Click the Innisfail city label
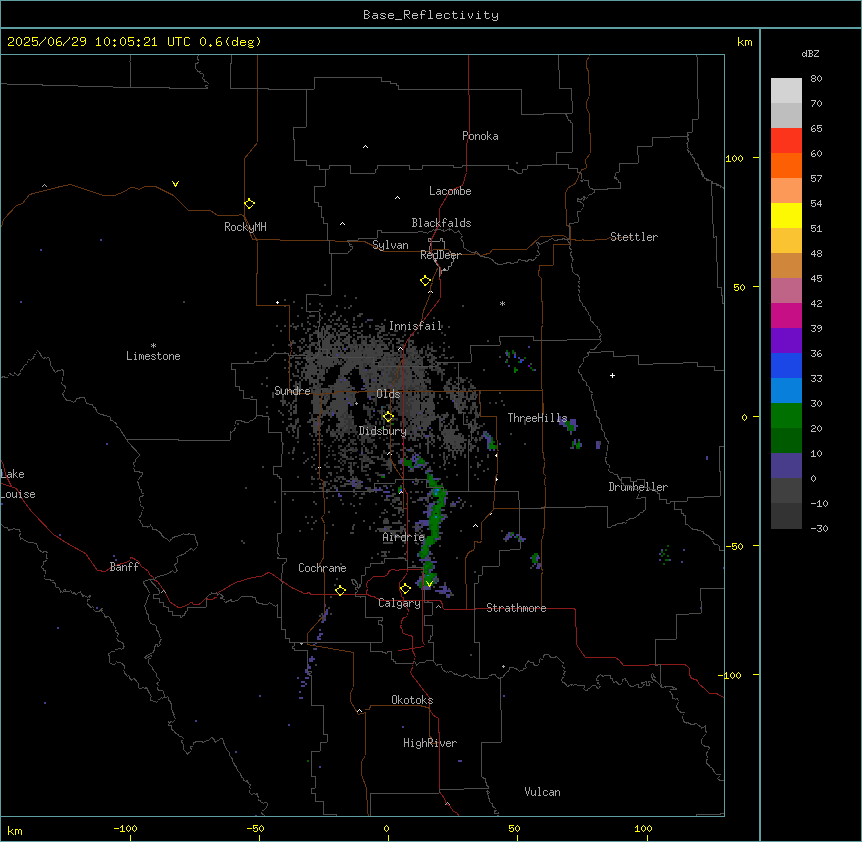The width and height of the screenshot is (862, 842). 416,326
